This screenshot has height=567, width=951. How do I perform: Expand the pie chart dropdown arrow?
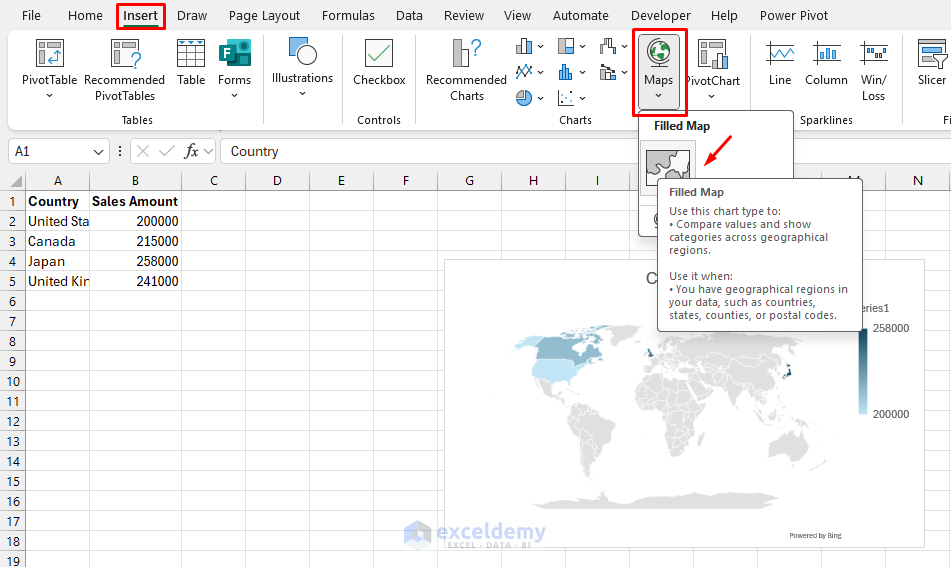(540, 98)
